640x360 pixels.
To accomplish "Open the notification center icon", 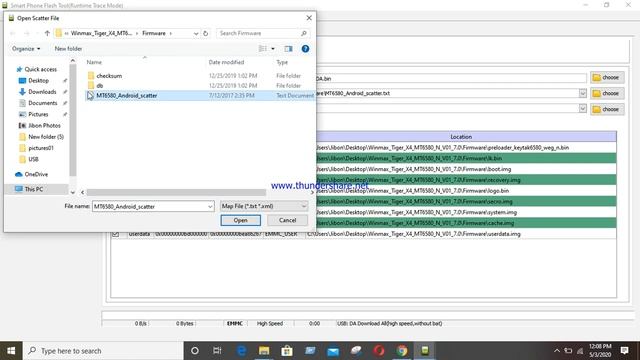I will point(624,351).
